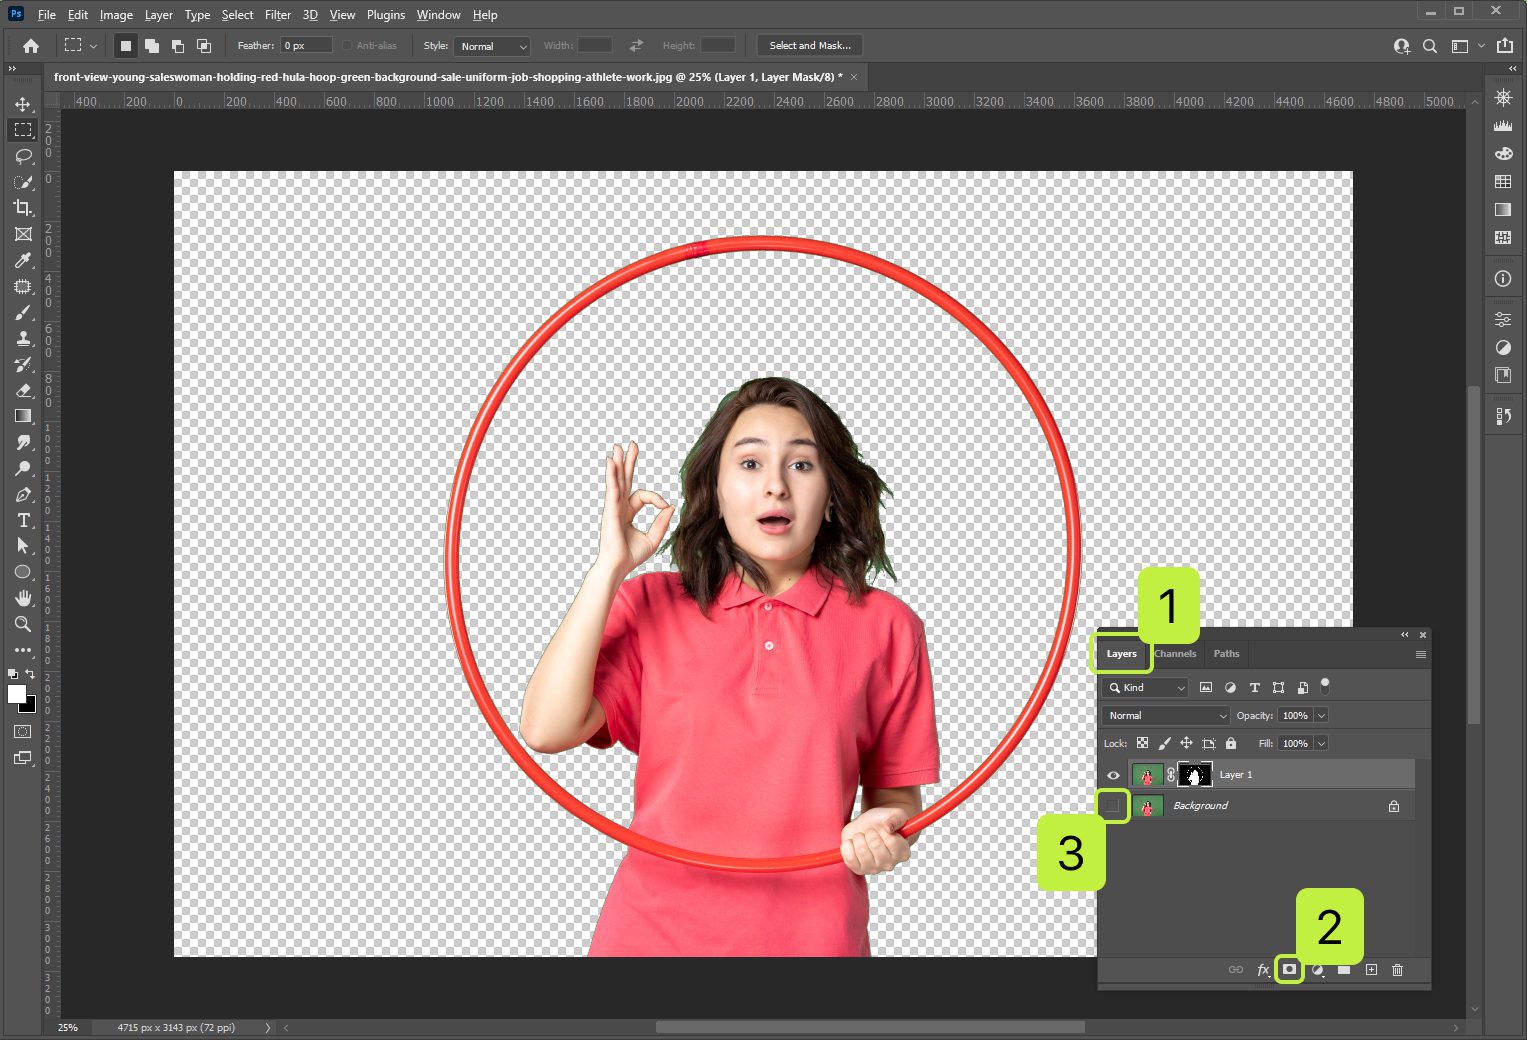Click the zoom percentage field 25%
Viewport: 1527px width, 1040px height.
pos(68,1028)
